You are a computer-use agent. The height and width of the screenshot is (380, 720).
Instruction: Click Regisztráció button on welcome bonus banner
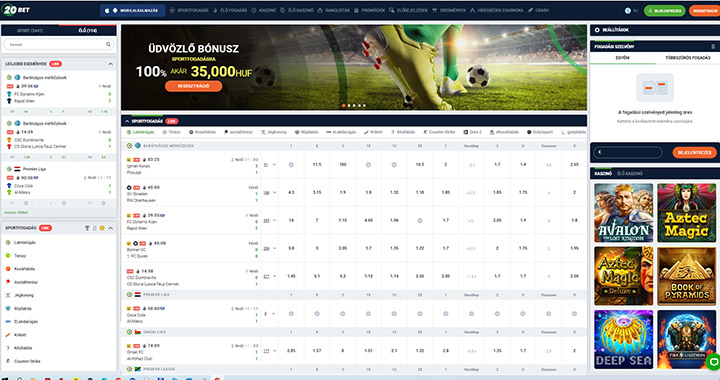pyautogui.click(x=193, y=86)
